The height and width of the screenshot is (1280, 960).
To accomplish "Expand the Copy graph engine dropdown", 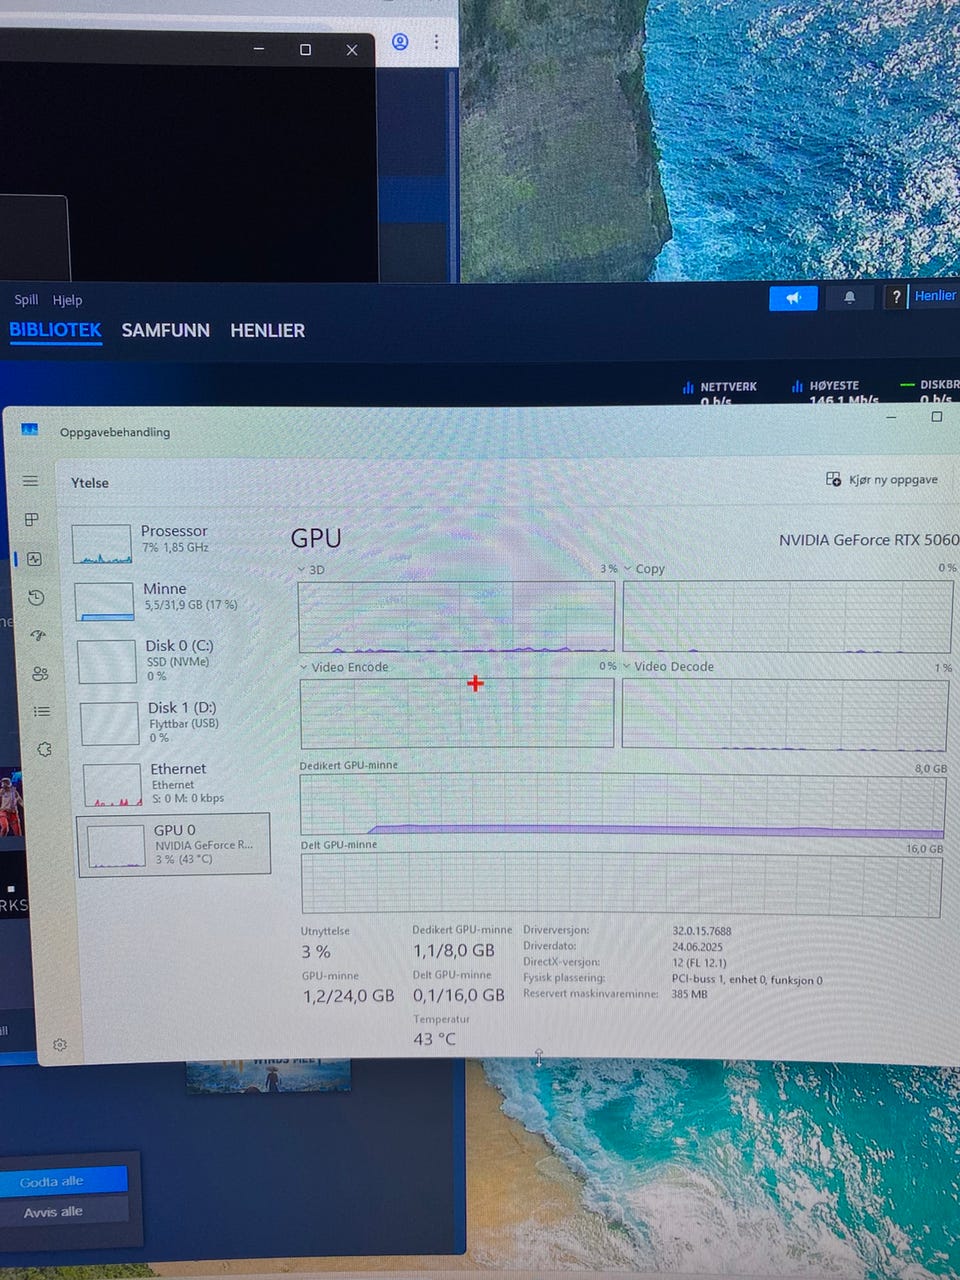I will click(x=628, y=569).
